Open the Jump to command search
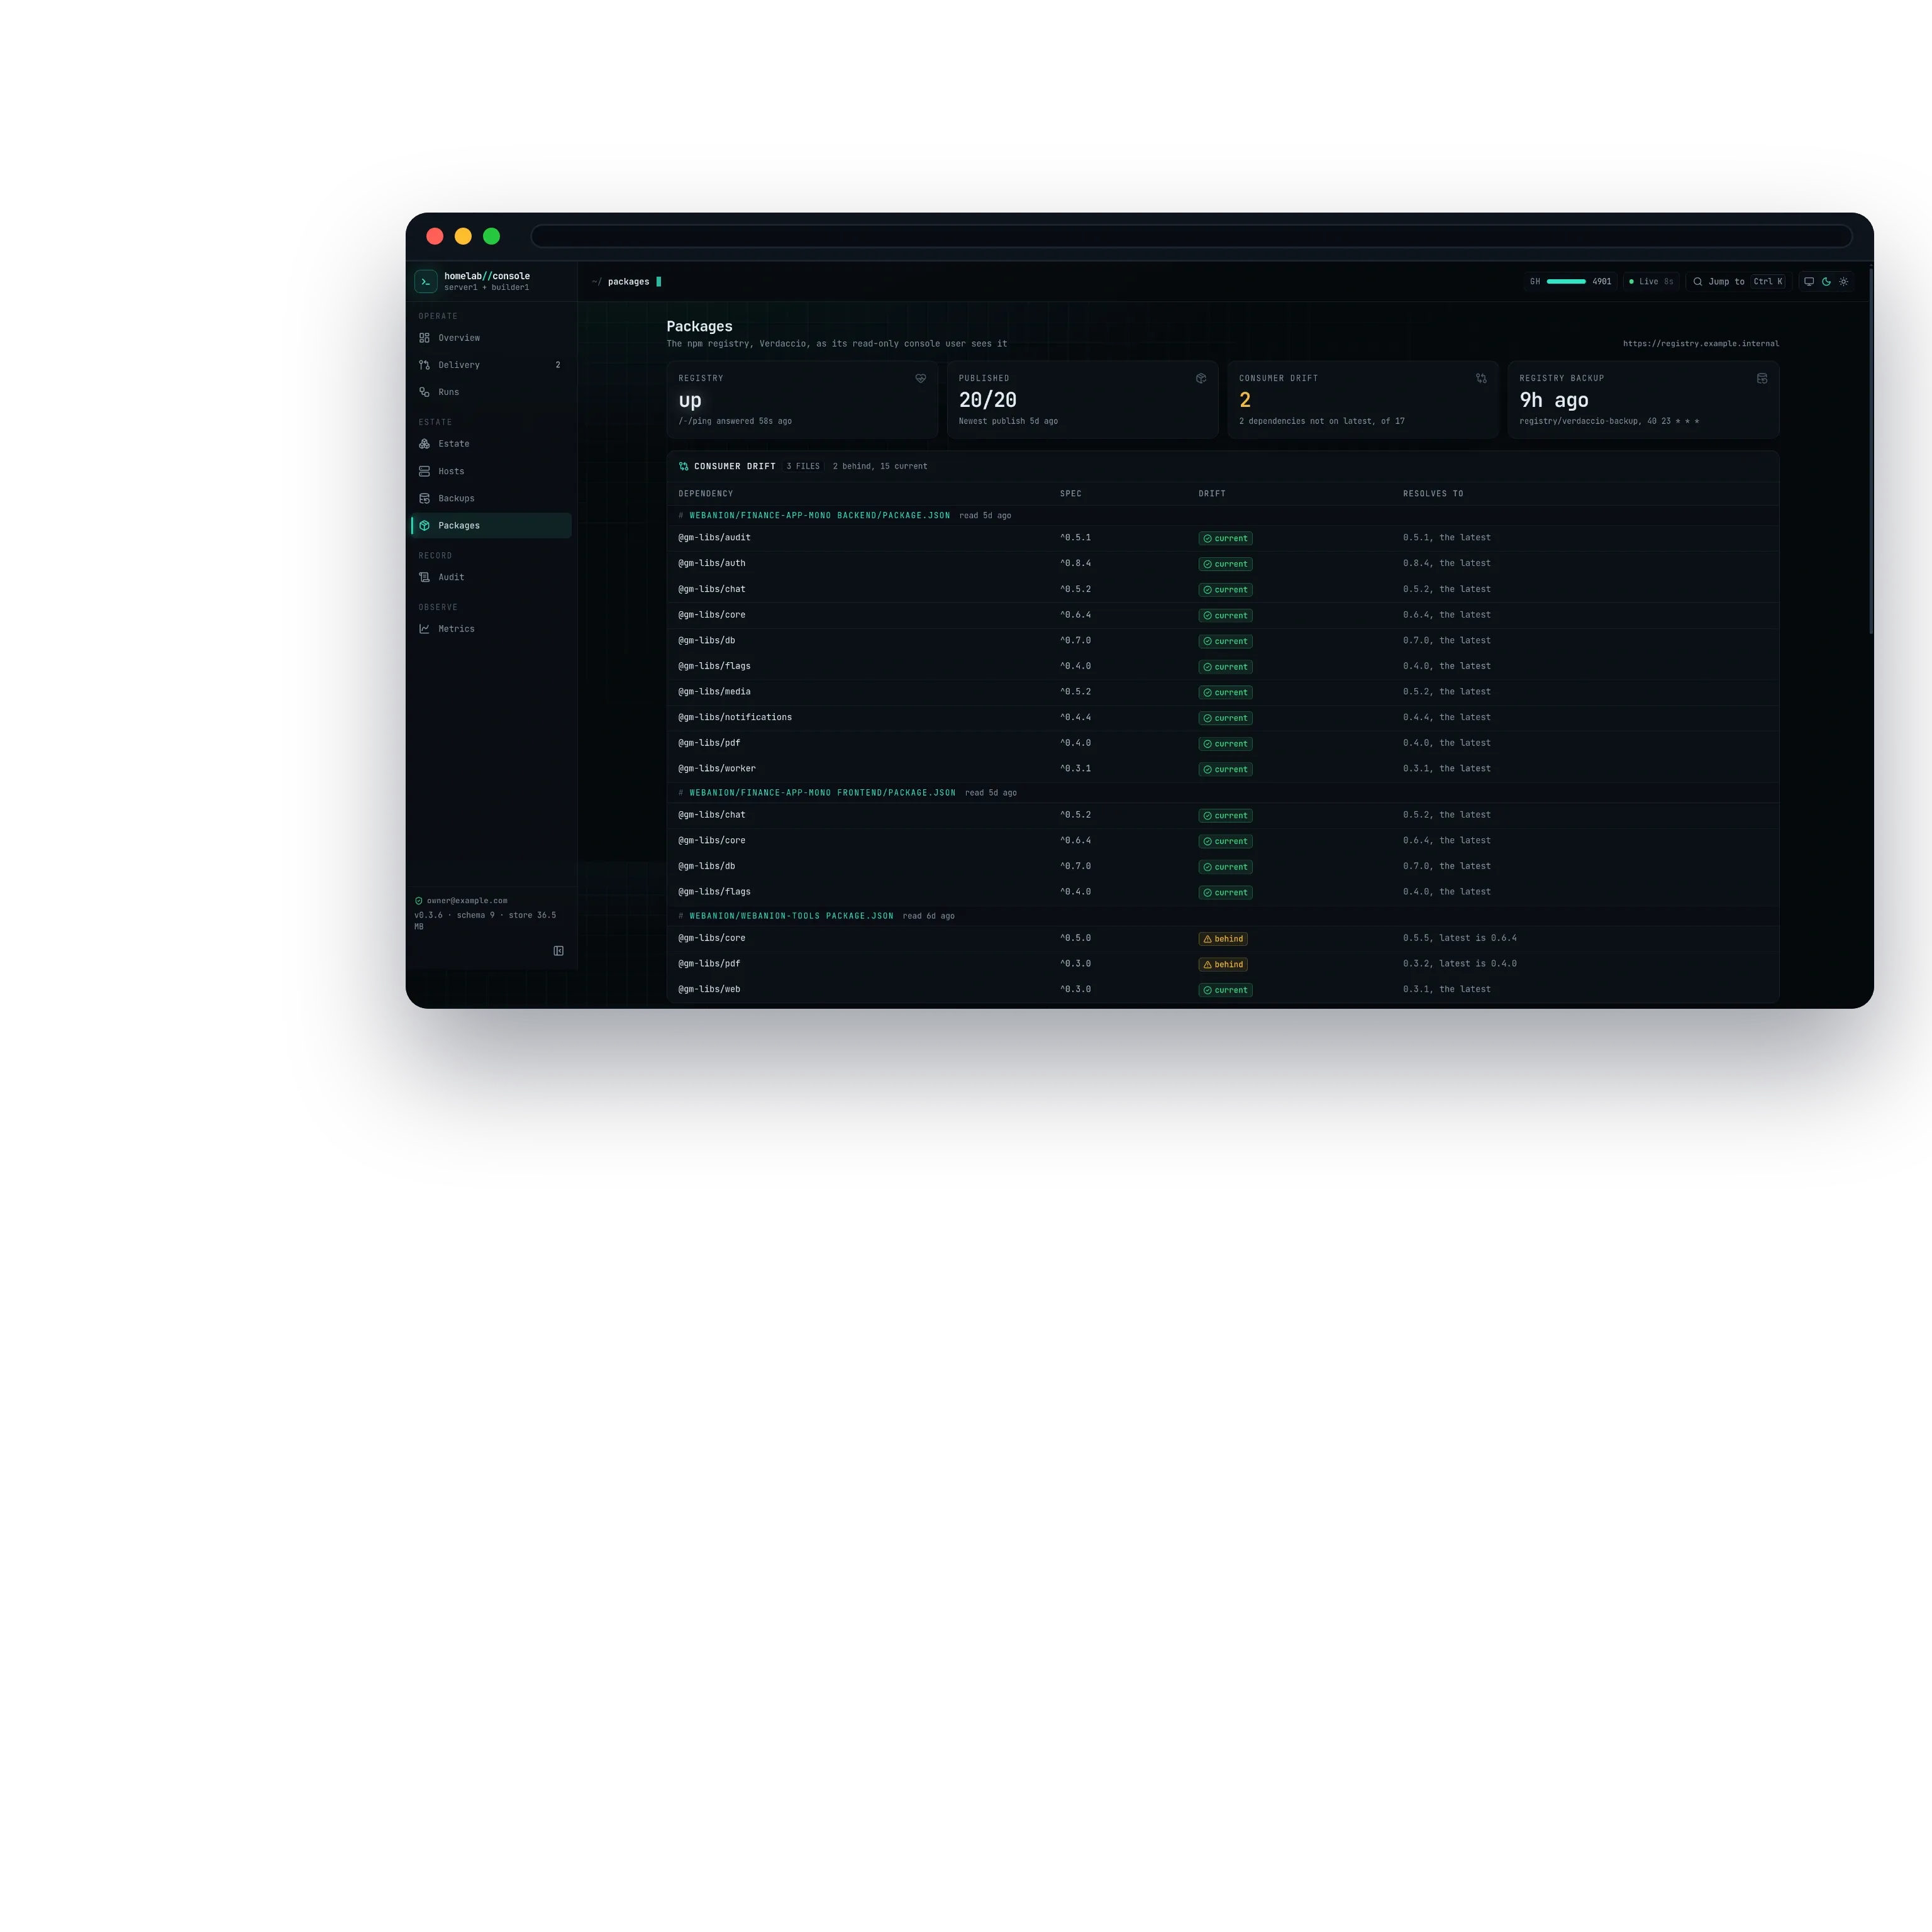This screenshot has width=1932, height=1932. (x=1738, y=282)
